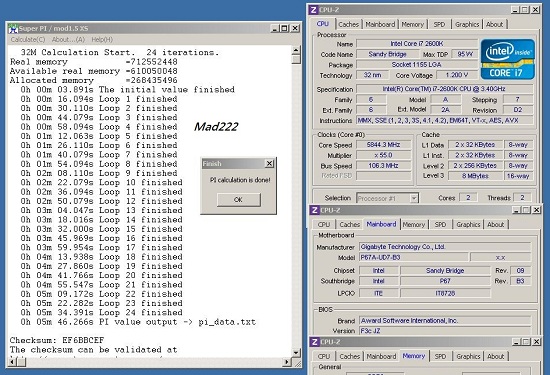The width and height of the screenshot is (550, 375).
Task: Open the Help(H) menu
Action: pyautogui.click(x=102, y=40)
